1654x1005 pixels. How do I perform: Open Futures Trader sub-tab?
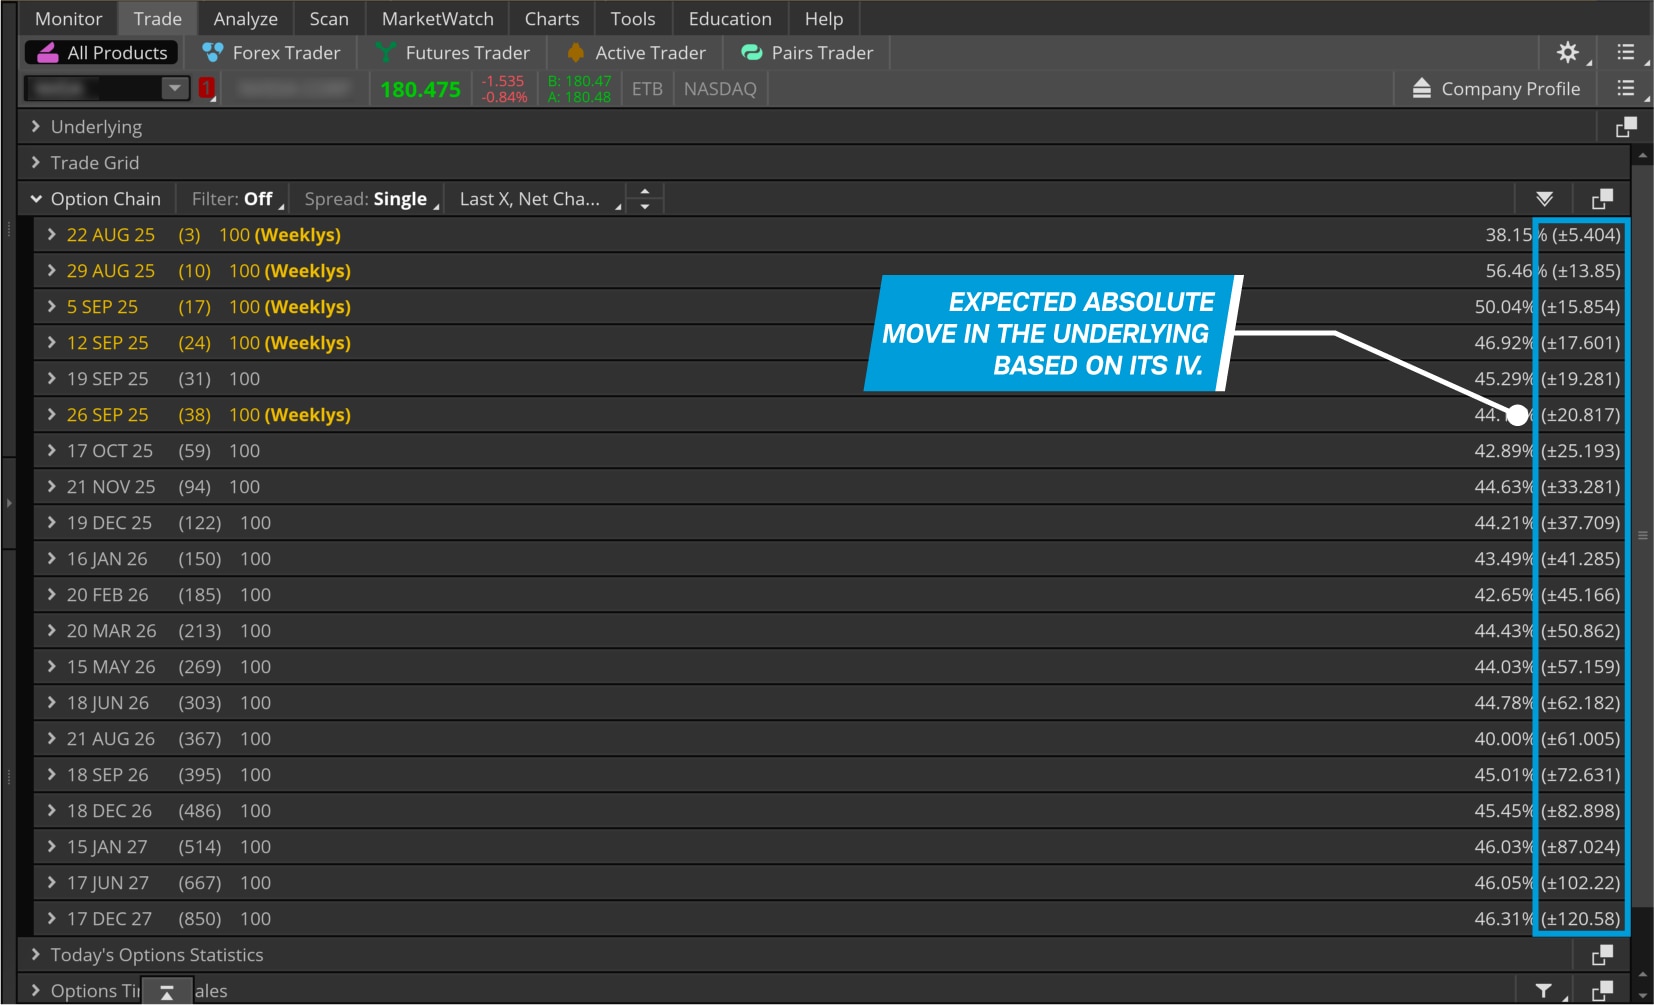click(453, 53)
